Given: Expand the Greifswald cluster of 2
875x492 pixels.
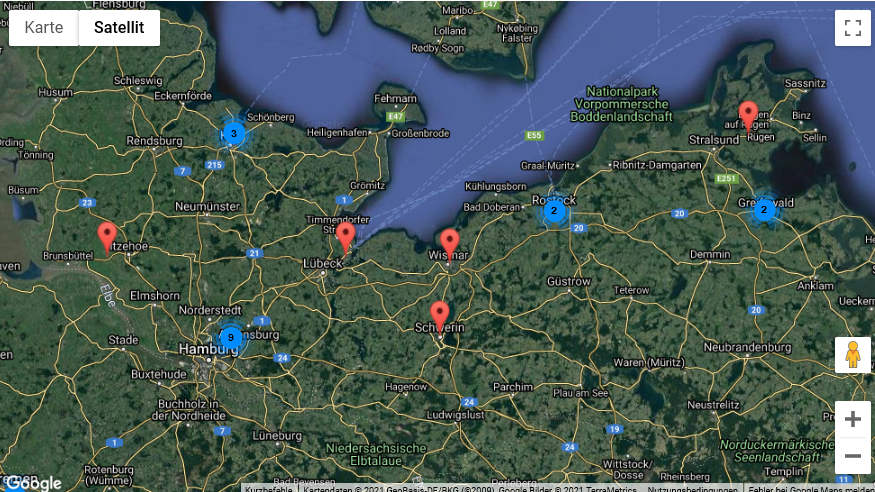Looking at the screenshot, I should pyautogui.click(x=764, y=210).
